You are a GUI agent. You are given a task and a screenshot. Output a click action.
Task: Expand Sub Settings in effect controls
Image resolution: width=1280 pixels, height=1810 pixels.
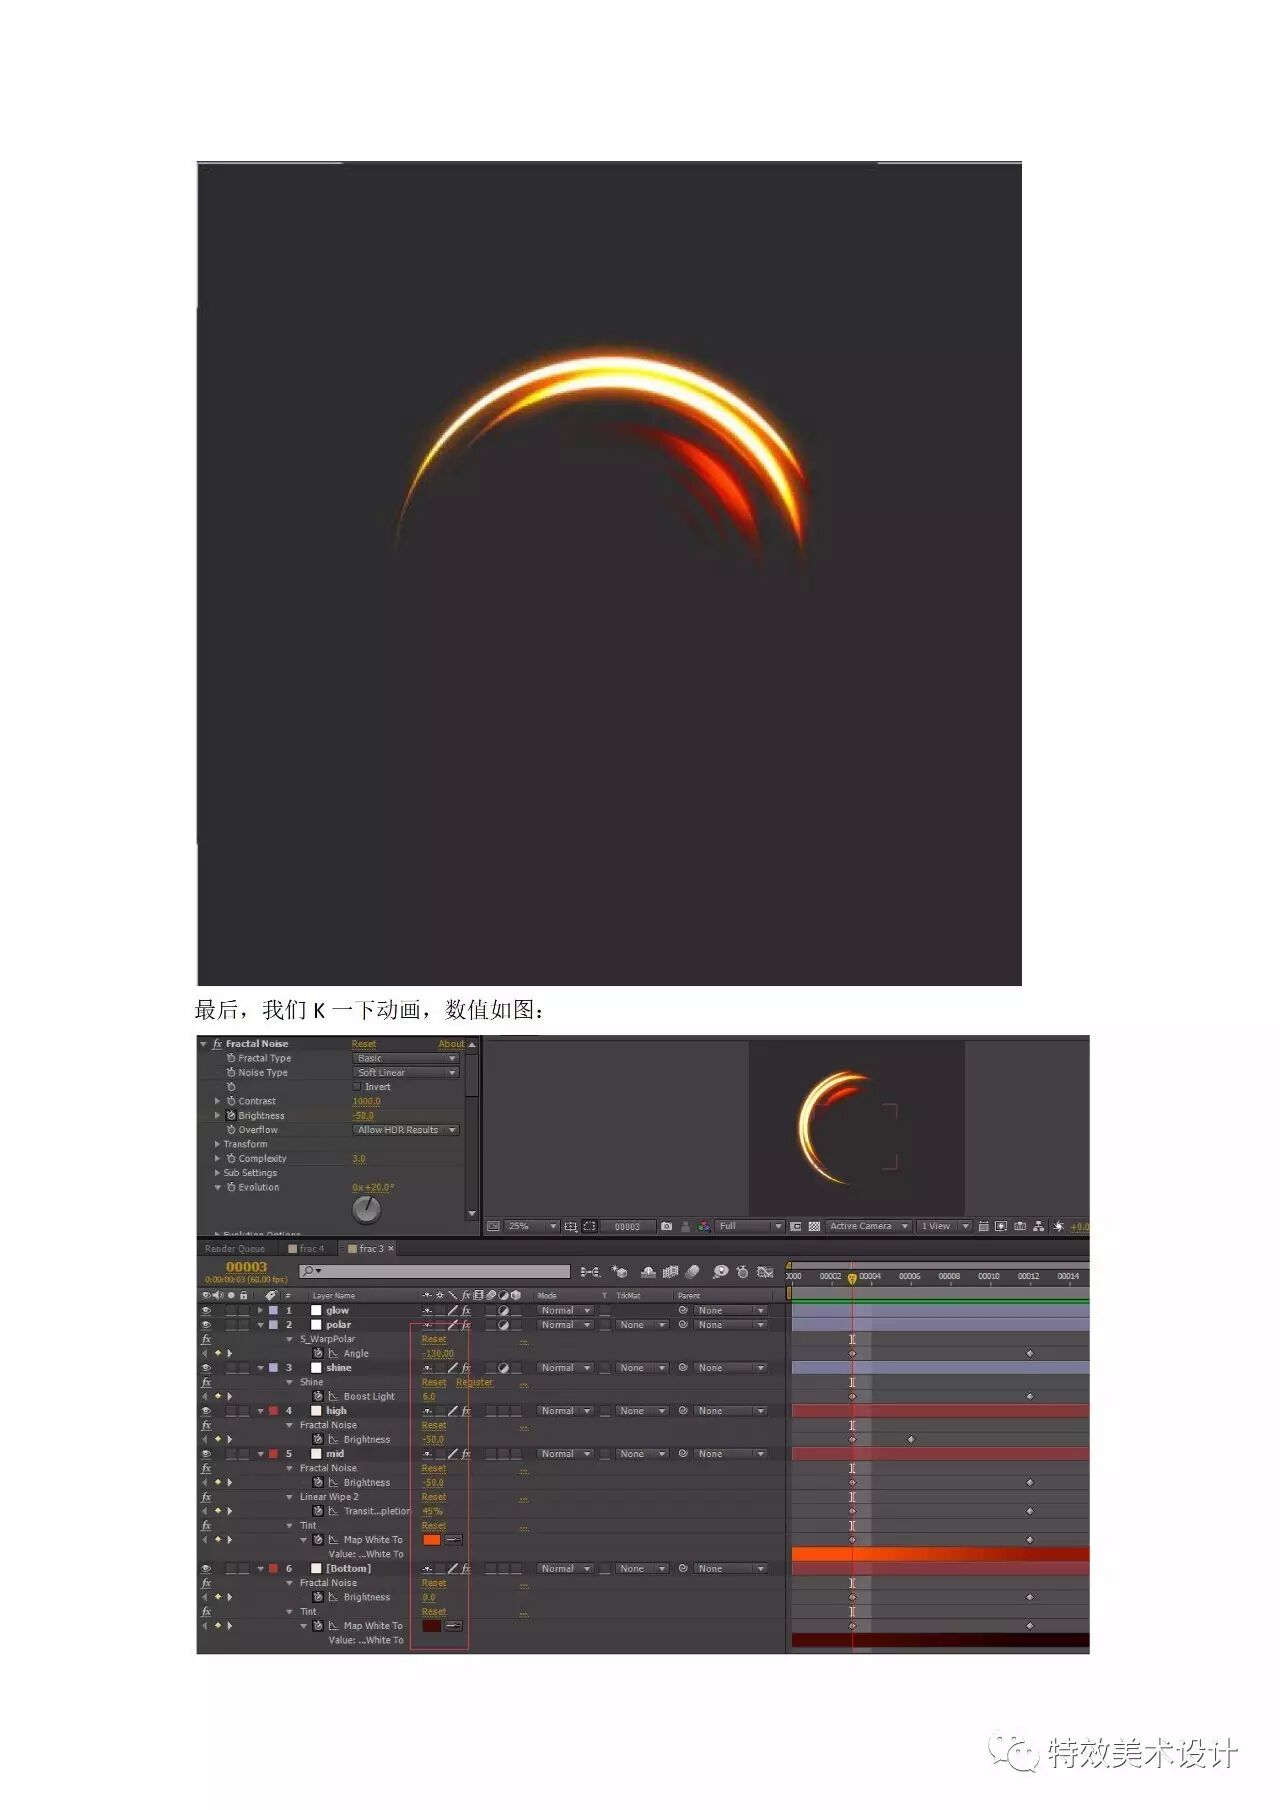coord(217,1173)
